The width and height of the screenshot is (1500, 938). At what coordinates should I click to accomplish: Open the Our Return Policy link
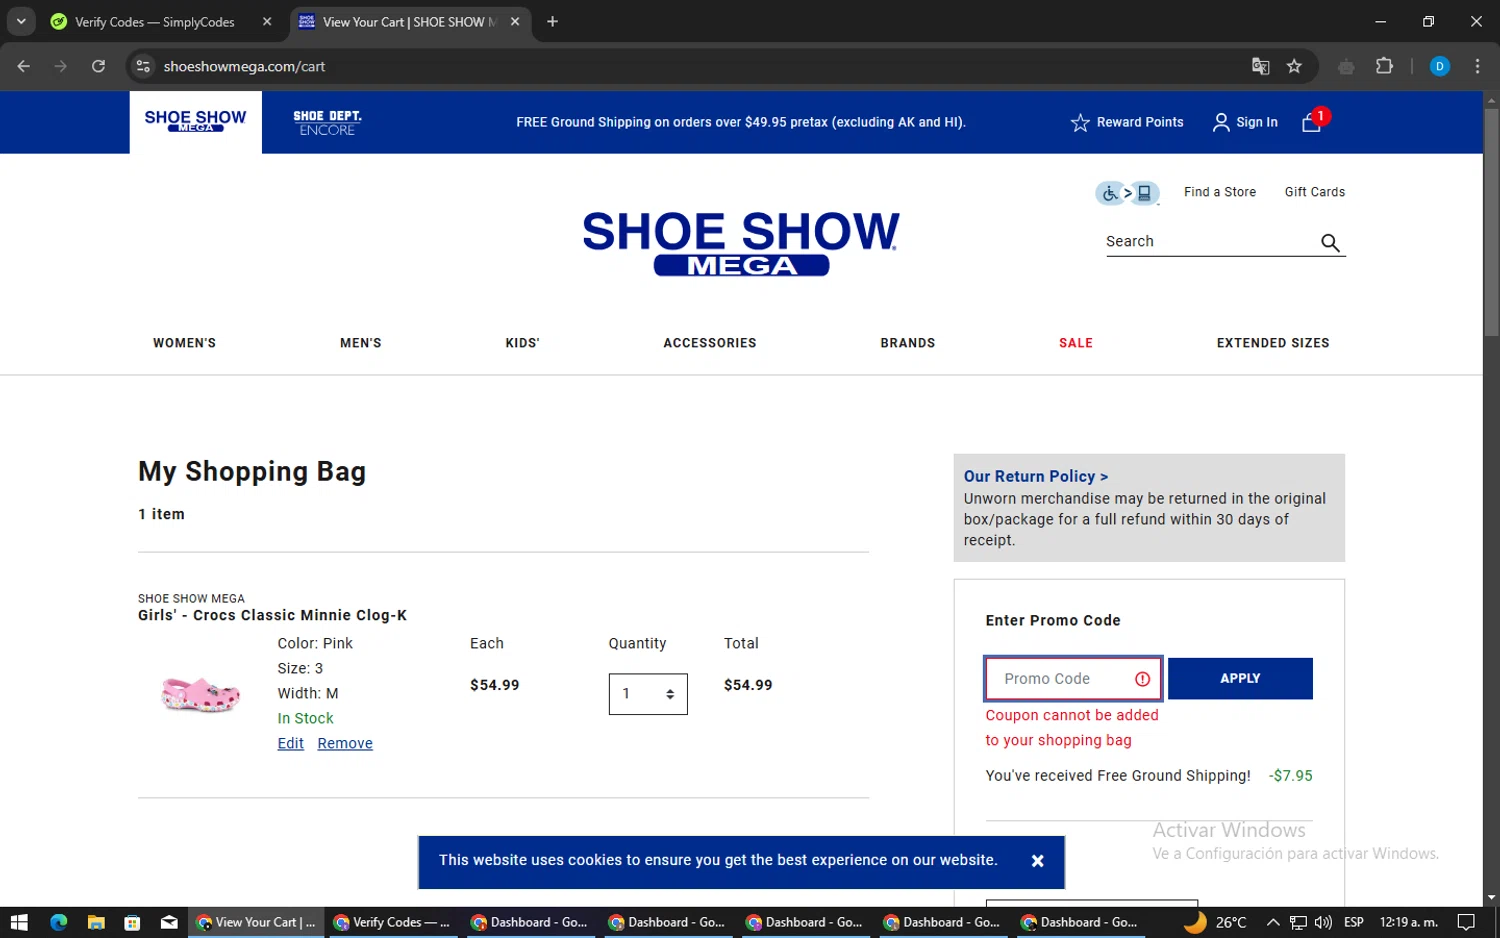[x=1036, y=477]
